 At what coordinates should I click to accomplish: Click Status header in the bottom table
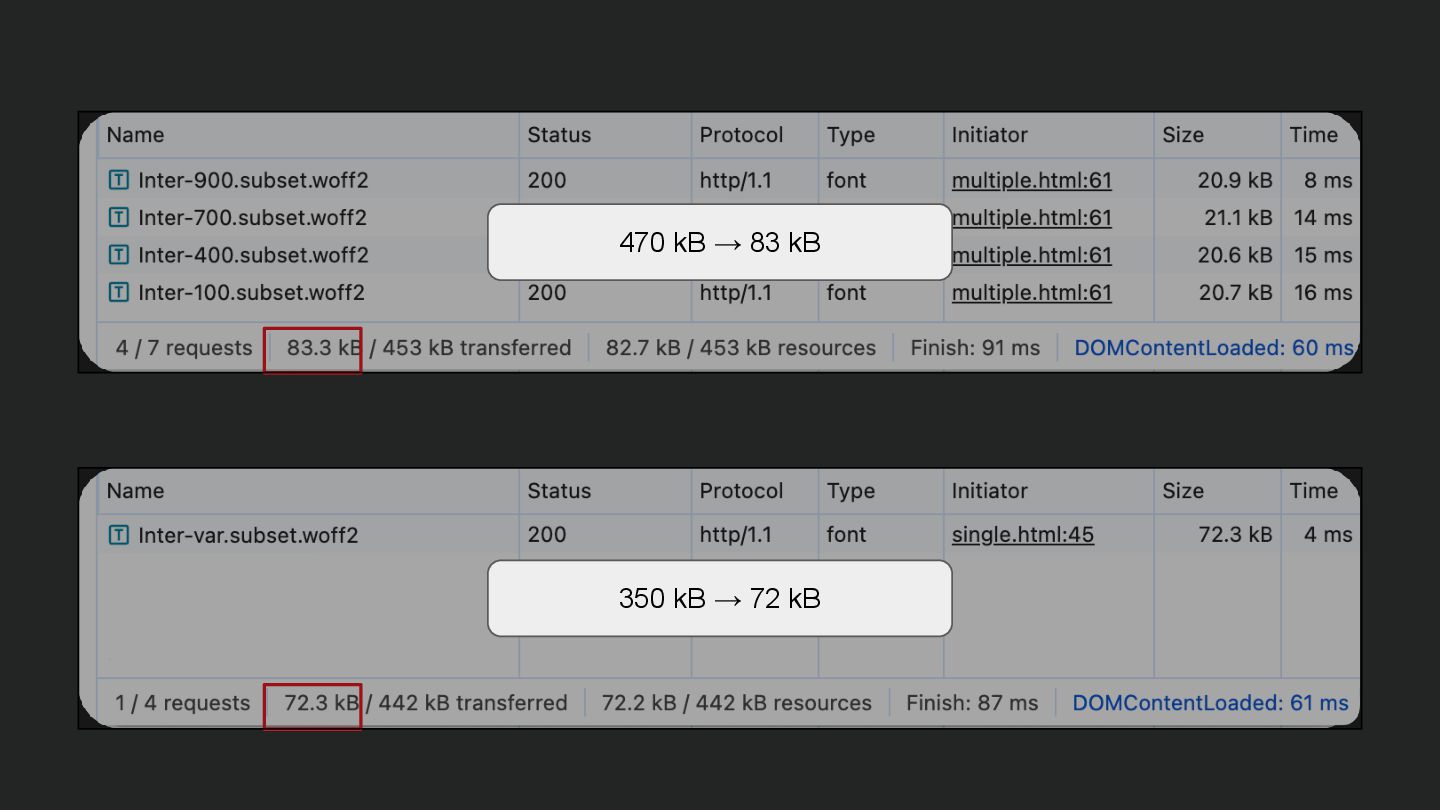coord(559,491)
